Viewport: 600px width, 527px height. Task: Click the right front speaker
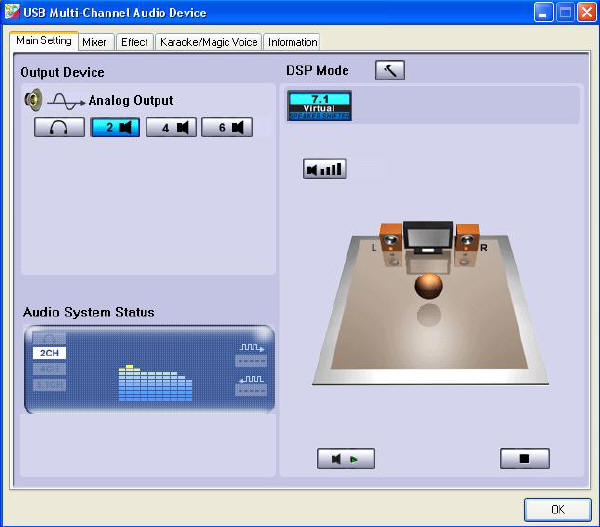(467, 244)
